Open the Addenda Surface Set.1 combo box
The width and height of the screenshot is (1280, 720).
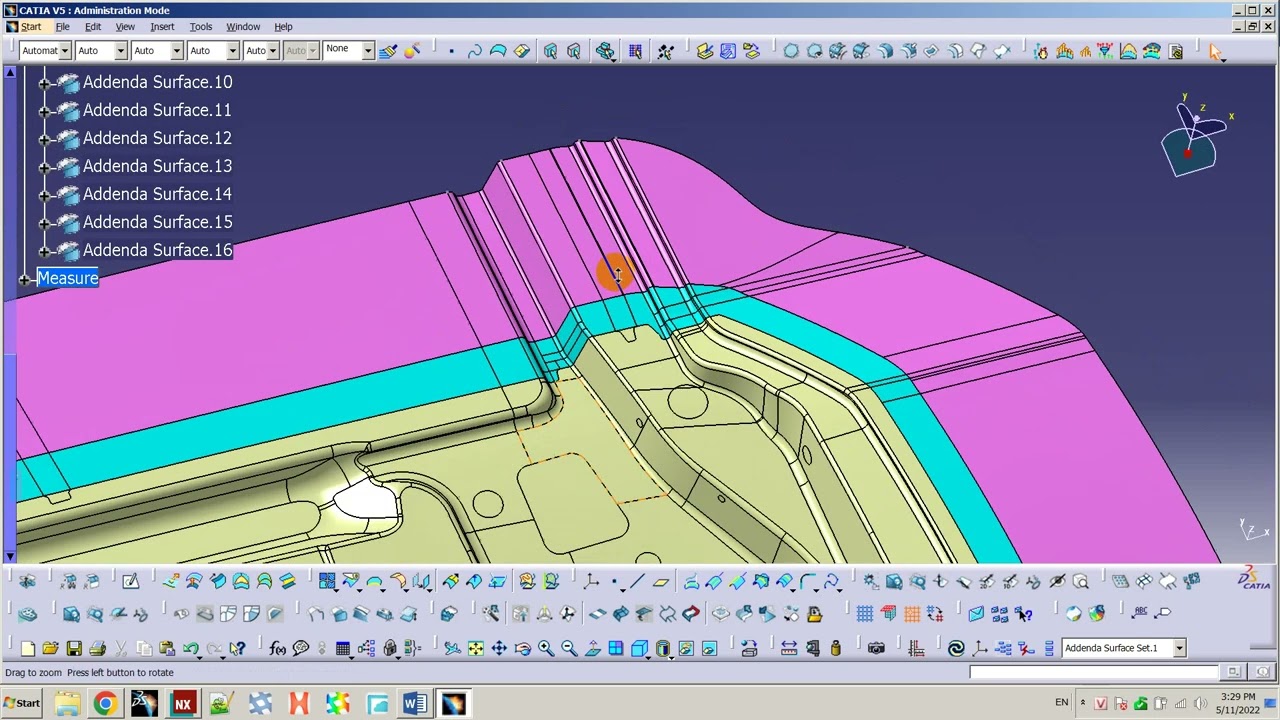[x=1178, y=648]
